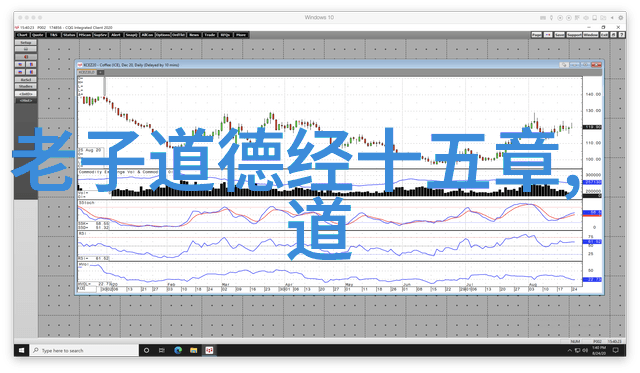Click the Refsd button in sidebar

pos(26,80)
